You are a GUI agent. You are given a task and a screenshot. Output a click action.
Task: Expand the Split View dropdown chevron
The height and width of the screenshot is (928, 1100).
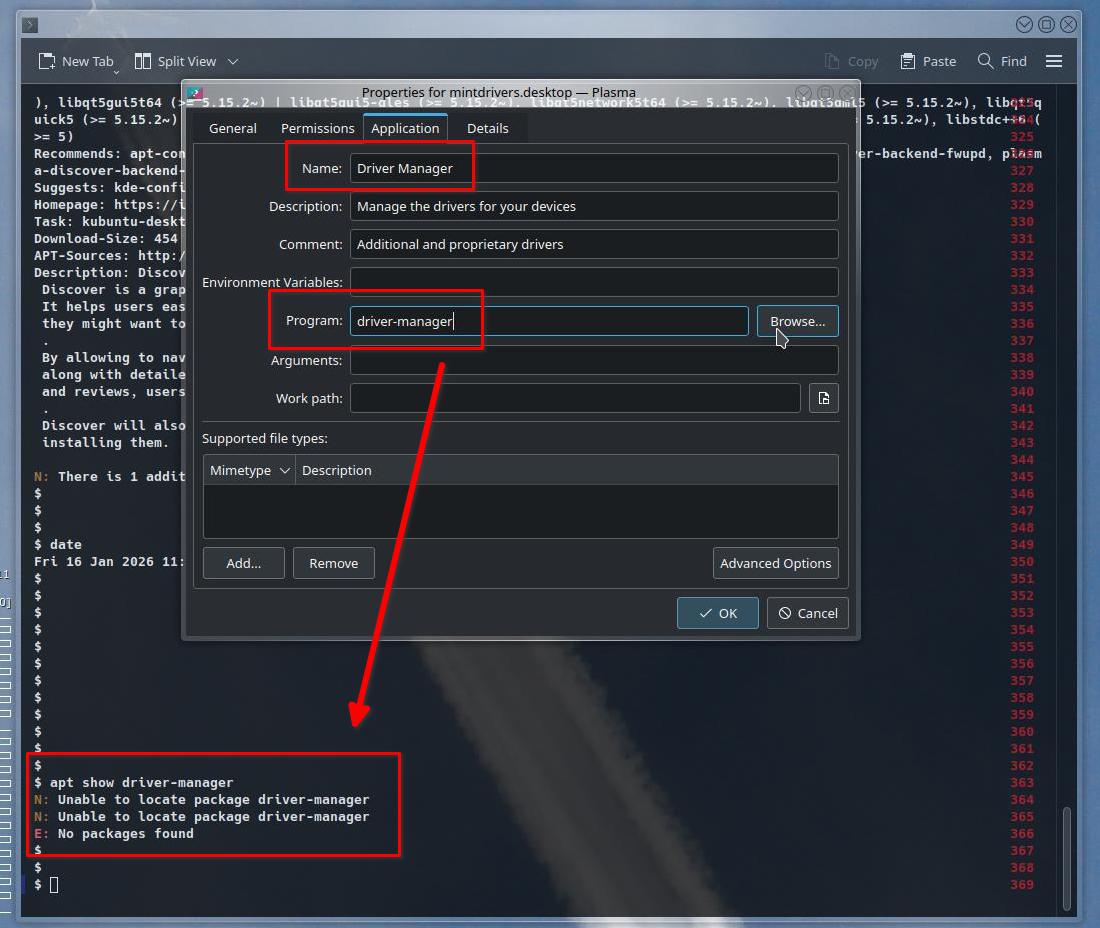coord(233,61)
